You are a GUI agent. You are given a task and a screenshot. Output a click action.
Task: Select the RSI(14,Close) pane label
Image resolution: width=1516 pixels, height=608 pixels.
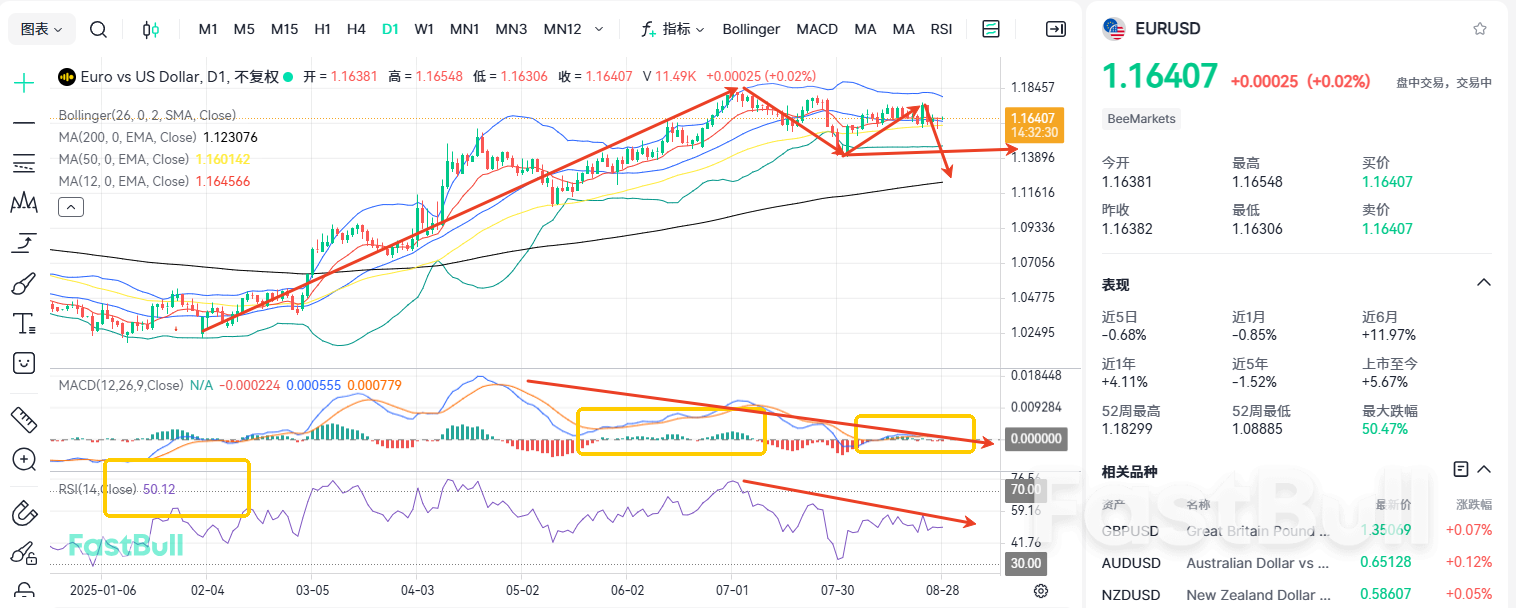(x=97, y=489)
